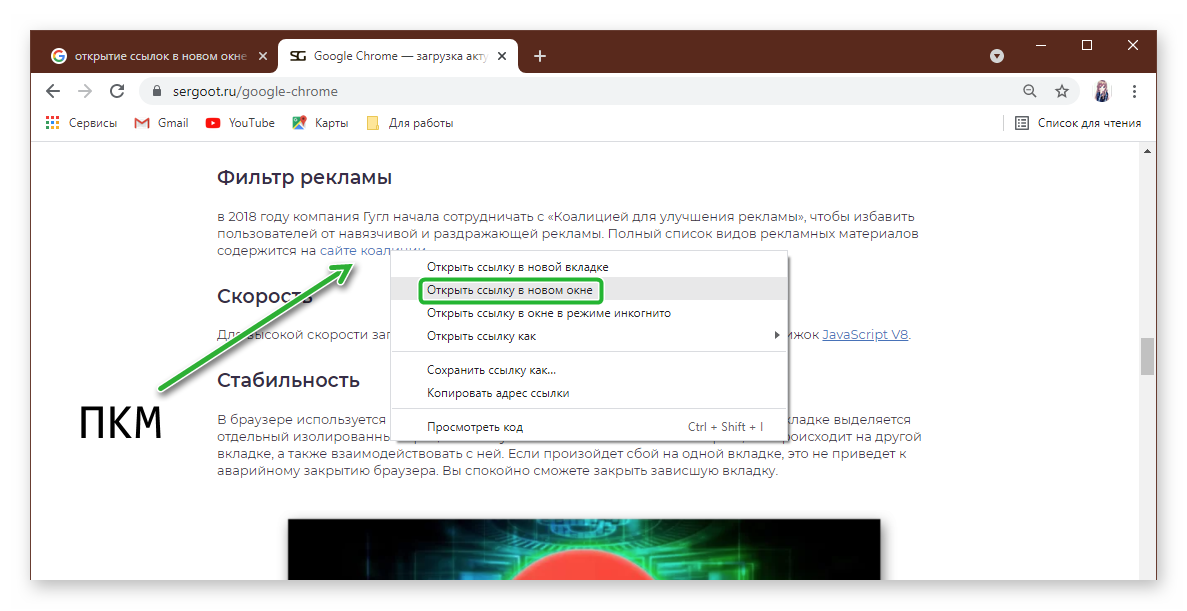Open the Gmail bookmark
Viewport: 1187px width, 611px height.
162,123
